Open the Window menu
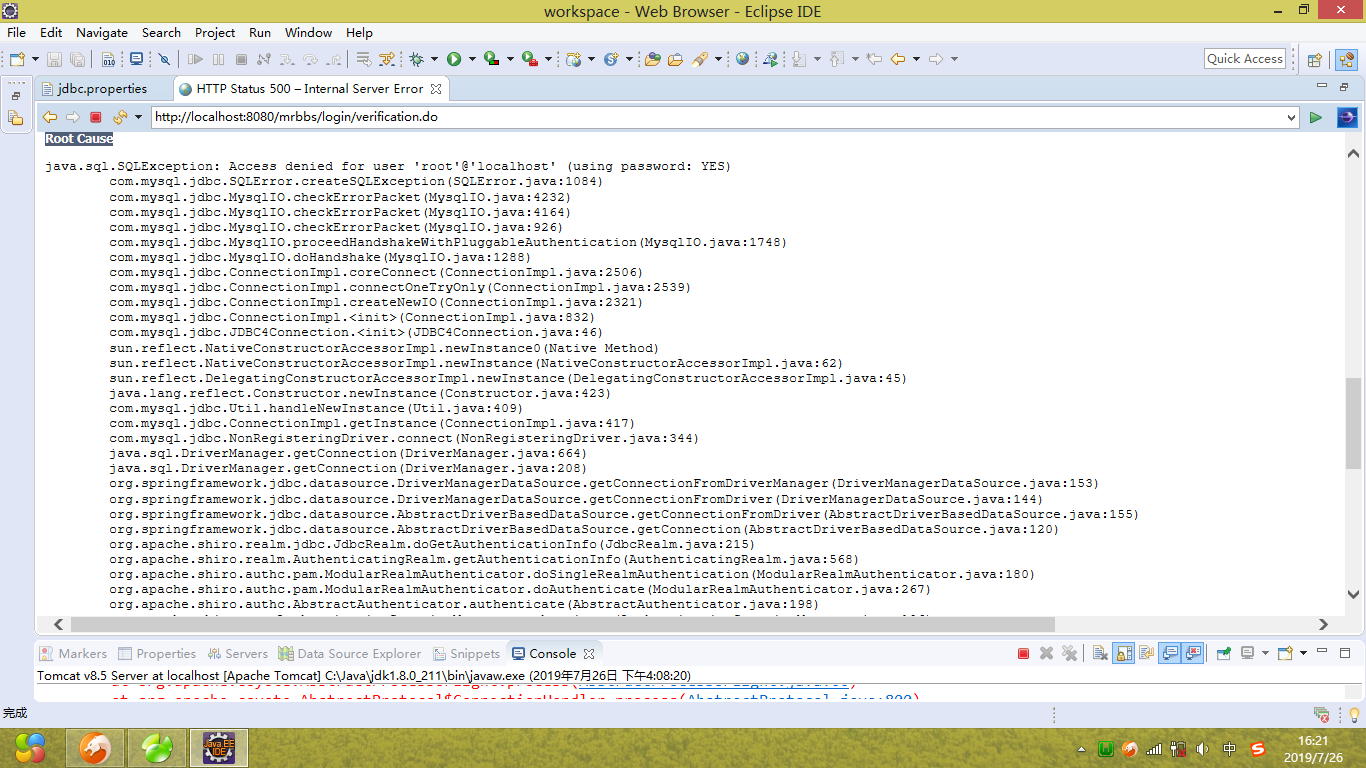Viewport: 1366px width, 768px height. coord(308,32)
